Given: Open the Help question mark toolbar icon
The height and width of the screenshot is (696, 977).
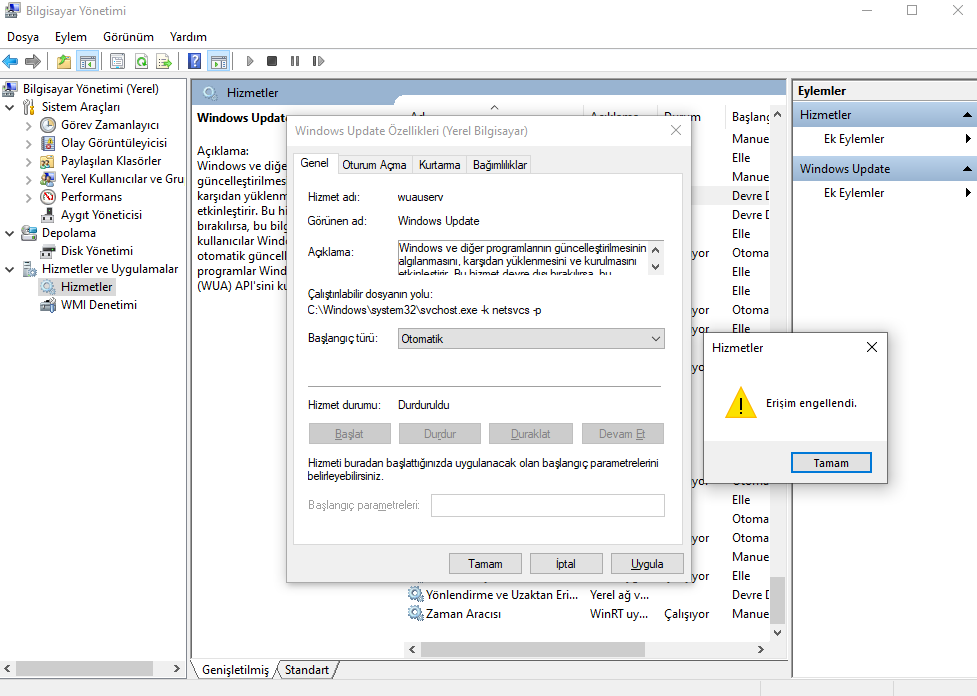Looking at the screenshot, I should point(194,61).
